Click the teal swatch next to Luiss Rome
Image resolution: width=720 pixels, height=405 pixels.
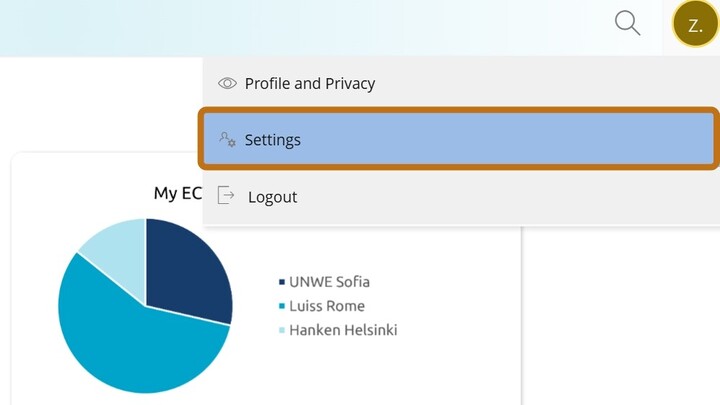(x=282, y=306)
